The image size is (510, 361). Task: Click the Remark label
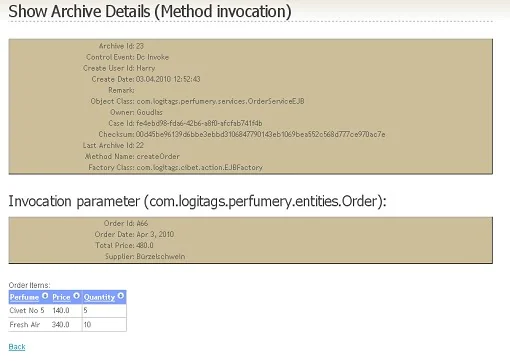tap(121, 90)
